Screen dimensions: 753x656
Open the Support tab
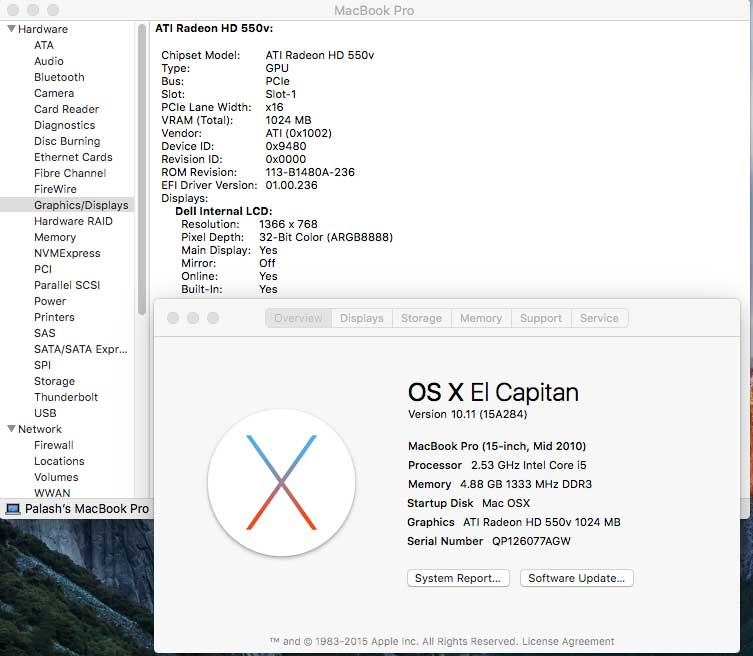(x=541, y=318)
